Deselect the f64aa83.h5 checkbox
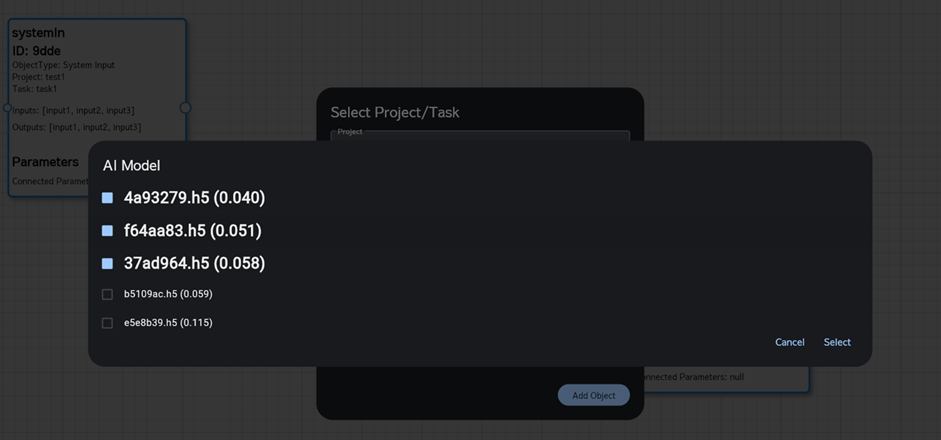The image size is (941, 440). coord(107,231)
